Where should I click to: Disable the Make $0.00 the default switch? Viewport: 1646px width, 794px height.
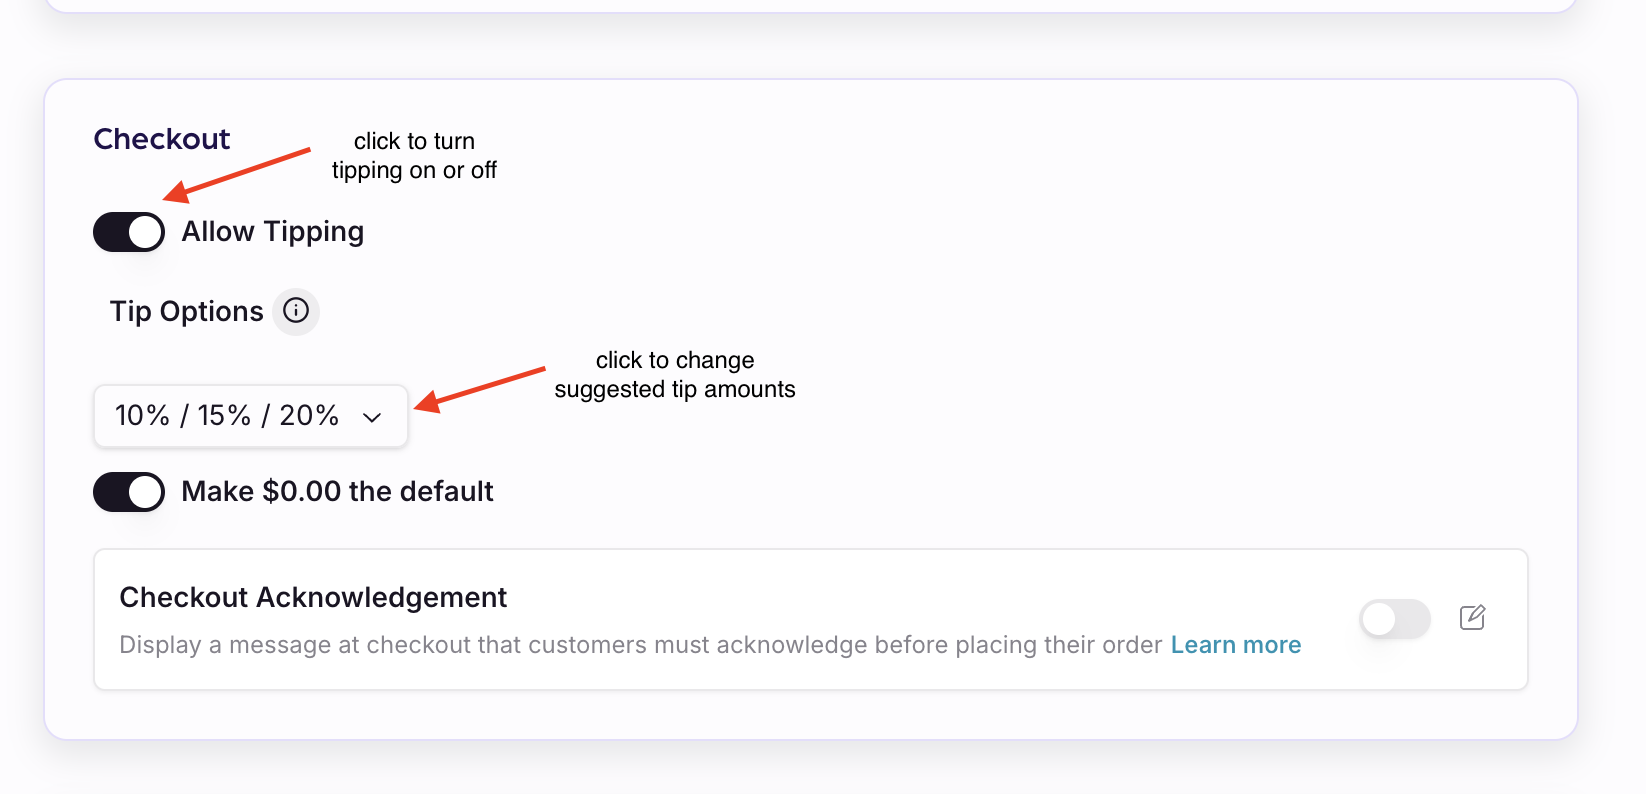(129, 492)
